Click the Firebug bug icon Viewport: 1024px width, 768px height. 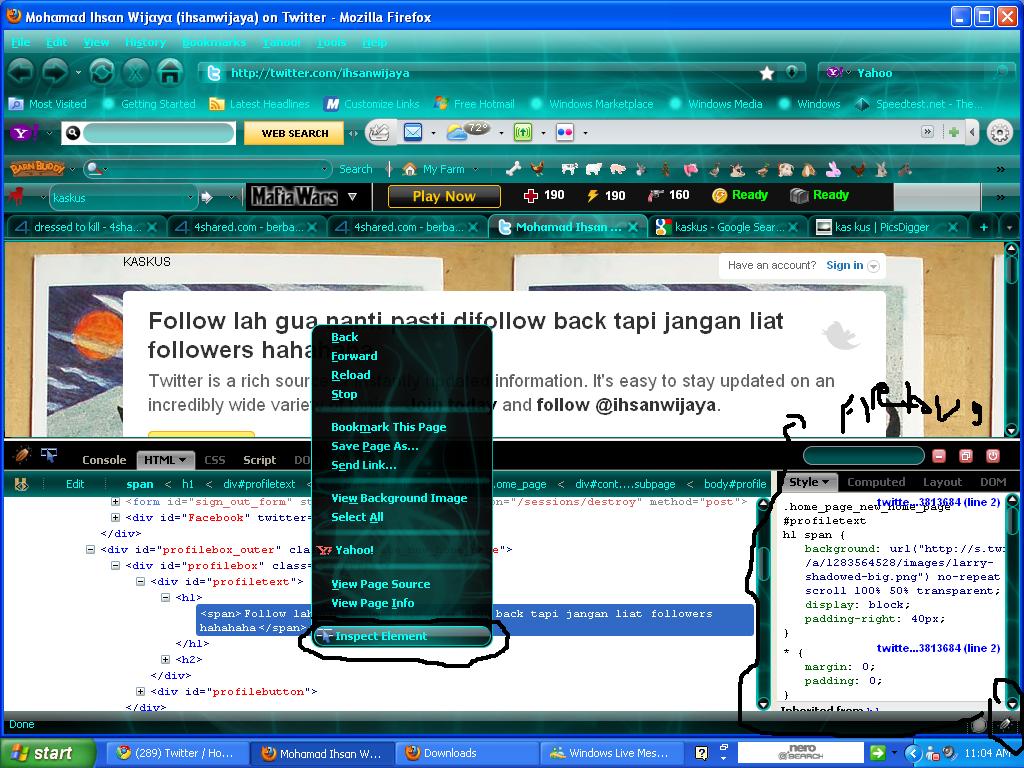point(23,455)
